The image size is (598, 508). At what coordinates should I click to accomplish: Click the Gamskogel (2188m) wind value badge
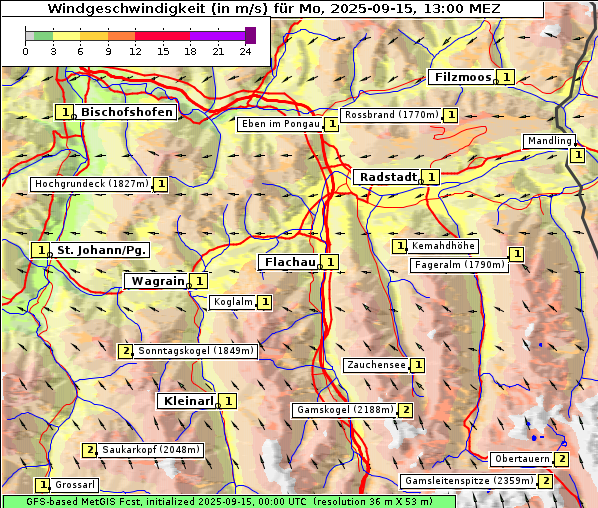tap(405, 410)
